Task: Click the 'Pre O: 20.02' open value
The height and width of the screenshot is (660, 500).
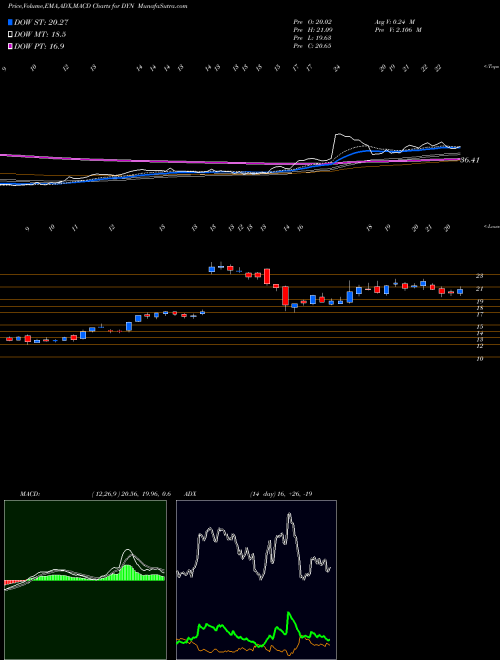Action: coord(312,22)
